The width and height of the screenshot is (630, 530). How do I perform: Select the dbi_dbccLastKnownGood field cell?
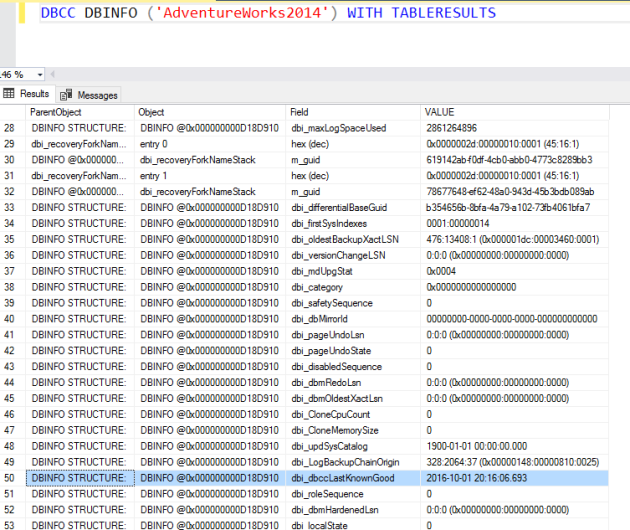click(353, 478)
